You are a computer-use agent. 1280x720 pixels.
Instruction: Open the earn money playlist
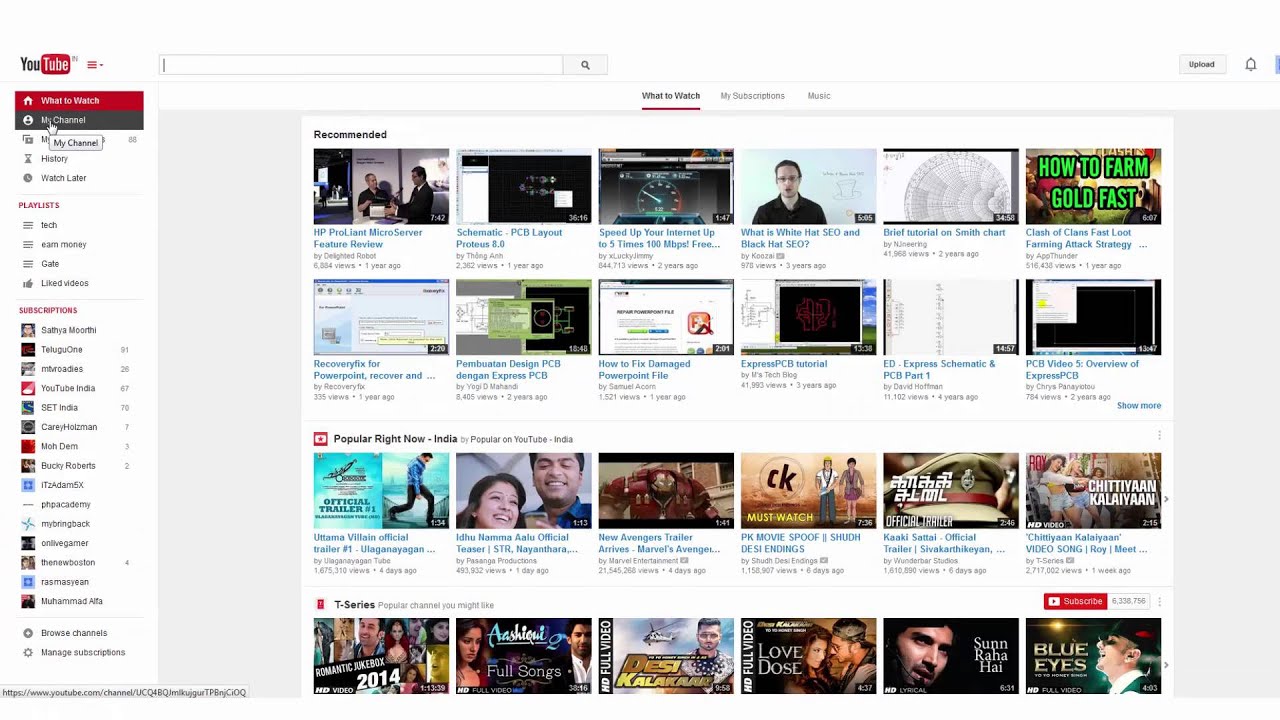coord(63,244)
